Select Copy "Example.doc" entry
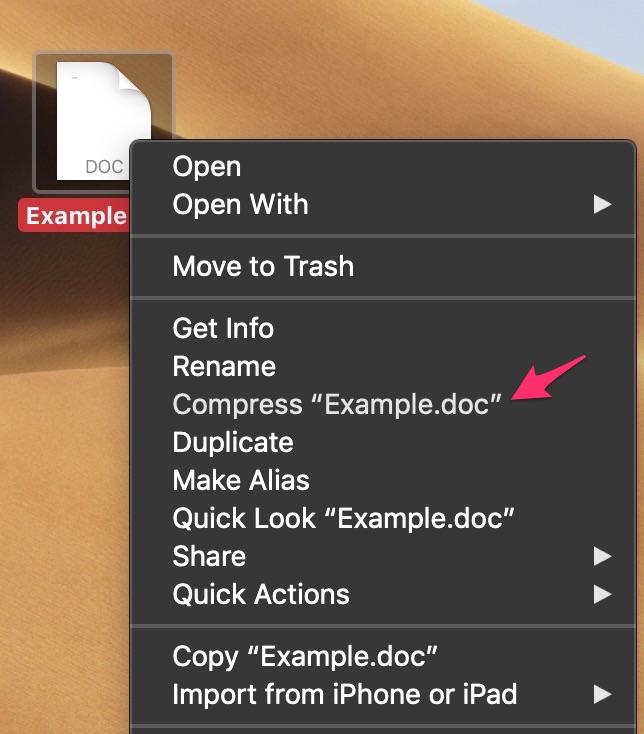This screenshot has height=734, width=644. click(x=382, y=656)
